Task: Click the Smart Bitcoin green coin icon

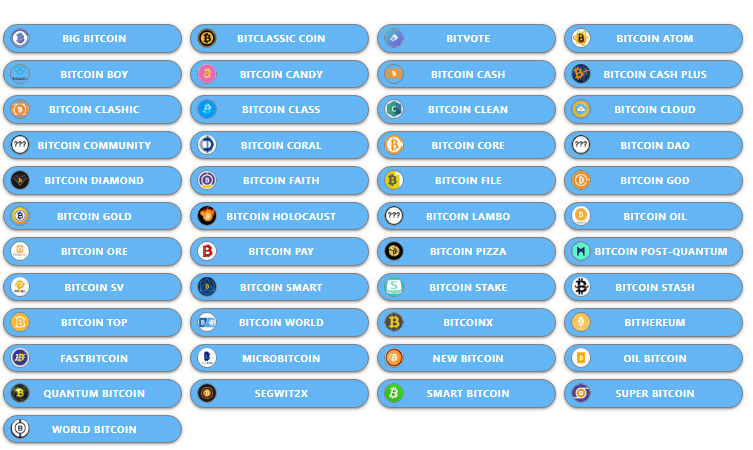Action: [394, 393]
